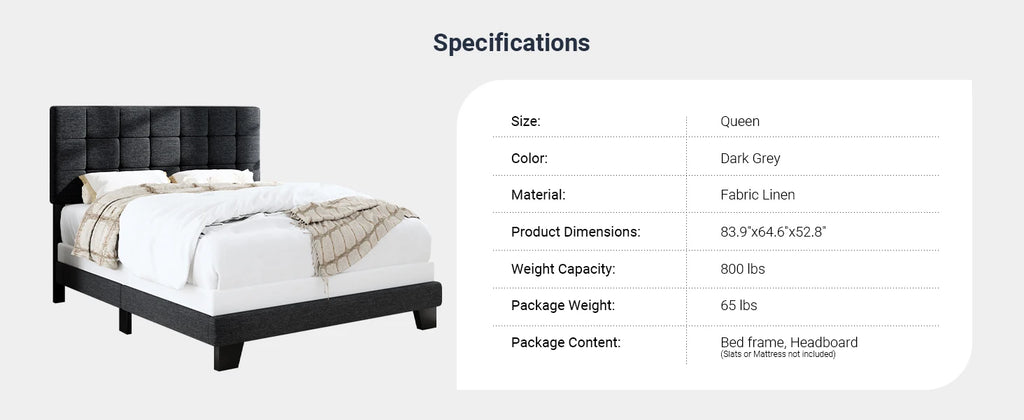Select the Fabric Linen value
1024x420 pixels.
[x=758, y=195]
